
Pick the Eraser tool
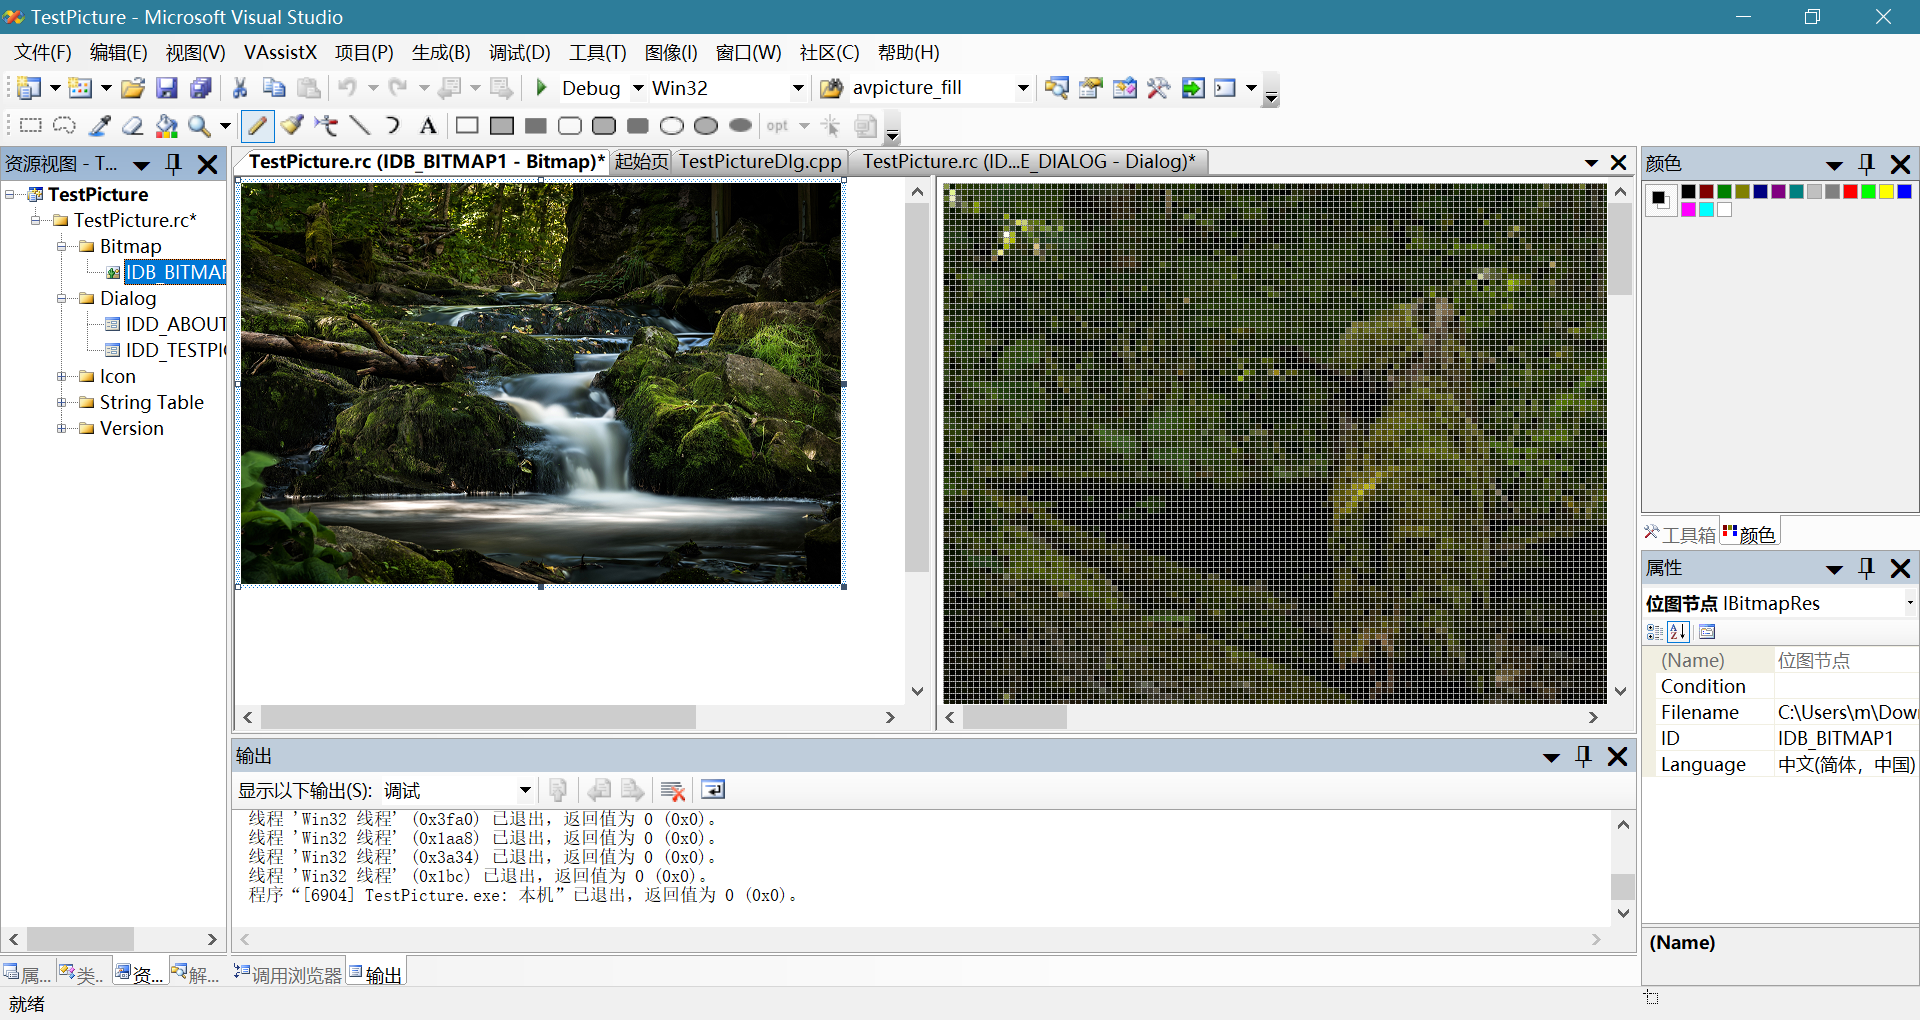click(x=132, y=126)
